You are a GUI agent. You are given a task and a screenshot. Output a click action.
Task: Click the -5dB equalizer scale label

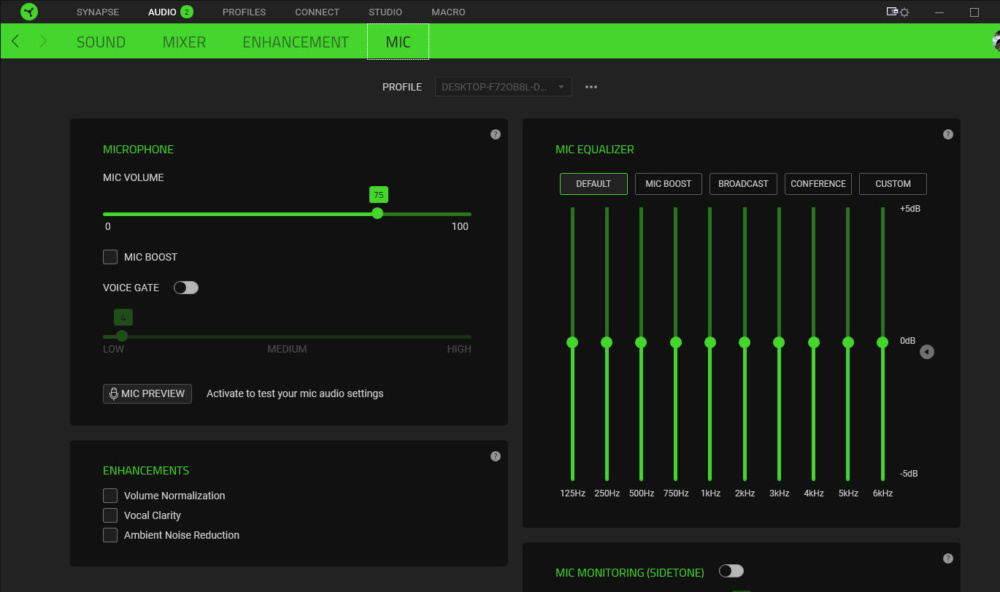point(909,473)
